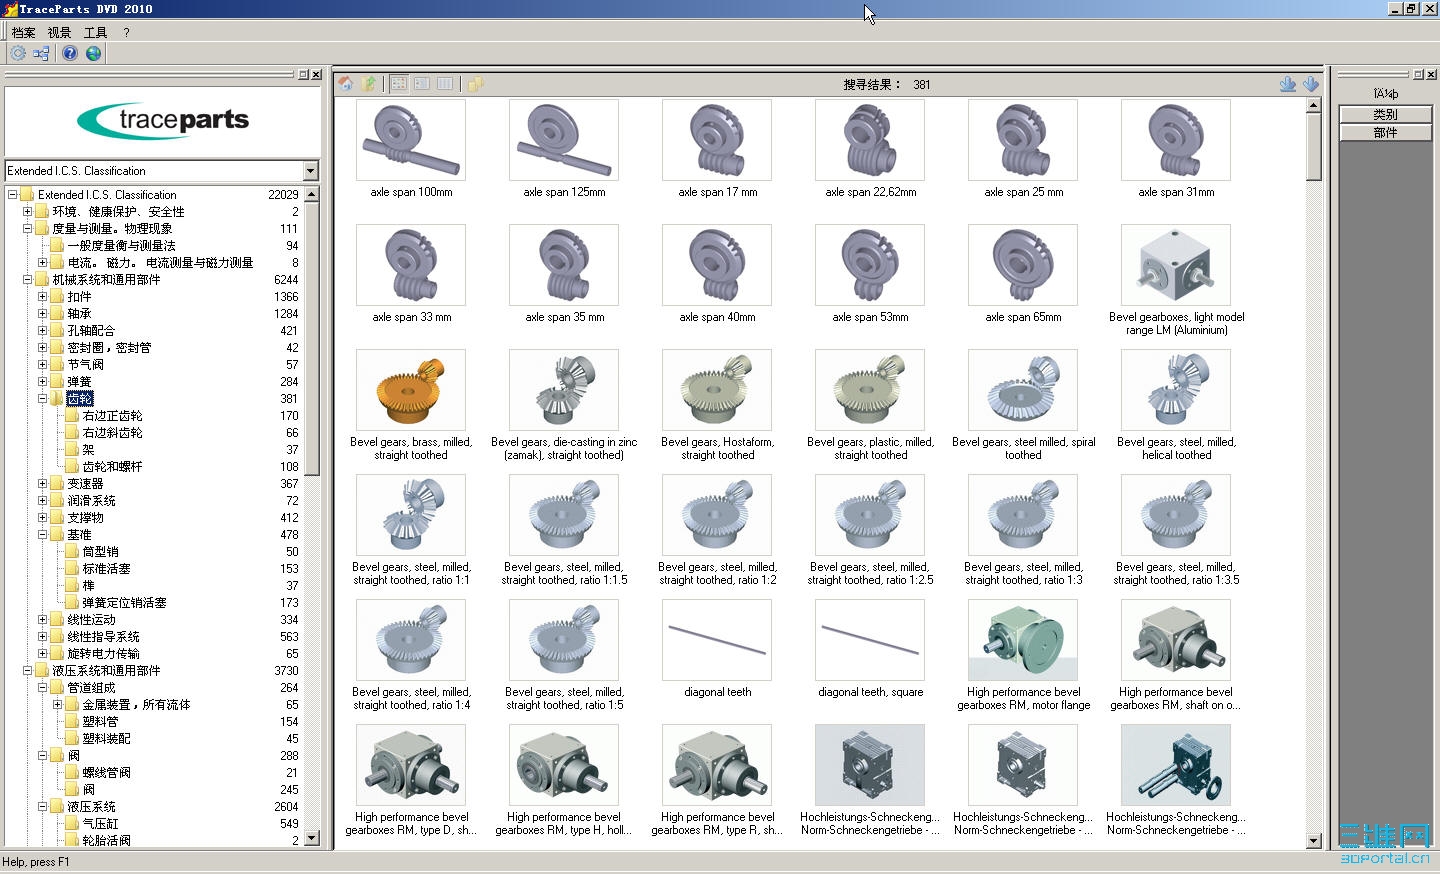
Task: Open bevel gears ratio 1:1.5 thumbnail
Action: (564, 515)
